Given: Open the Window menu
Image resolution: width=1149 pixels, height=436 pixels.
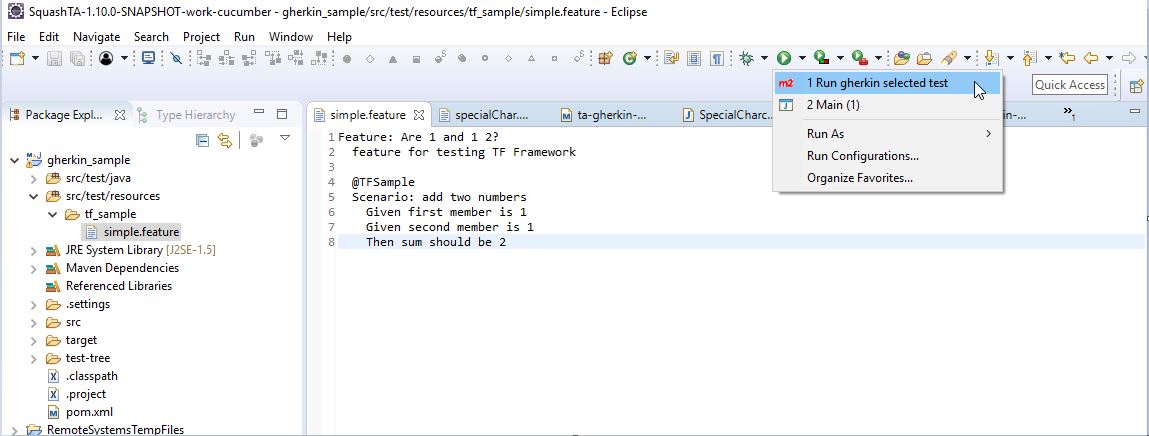Looking at the screenshot, I should coord(291,37).
